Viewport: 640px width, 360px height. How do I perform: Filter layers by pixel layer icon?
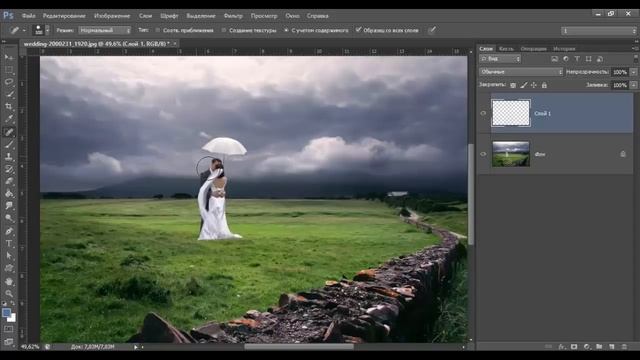554,59
